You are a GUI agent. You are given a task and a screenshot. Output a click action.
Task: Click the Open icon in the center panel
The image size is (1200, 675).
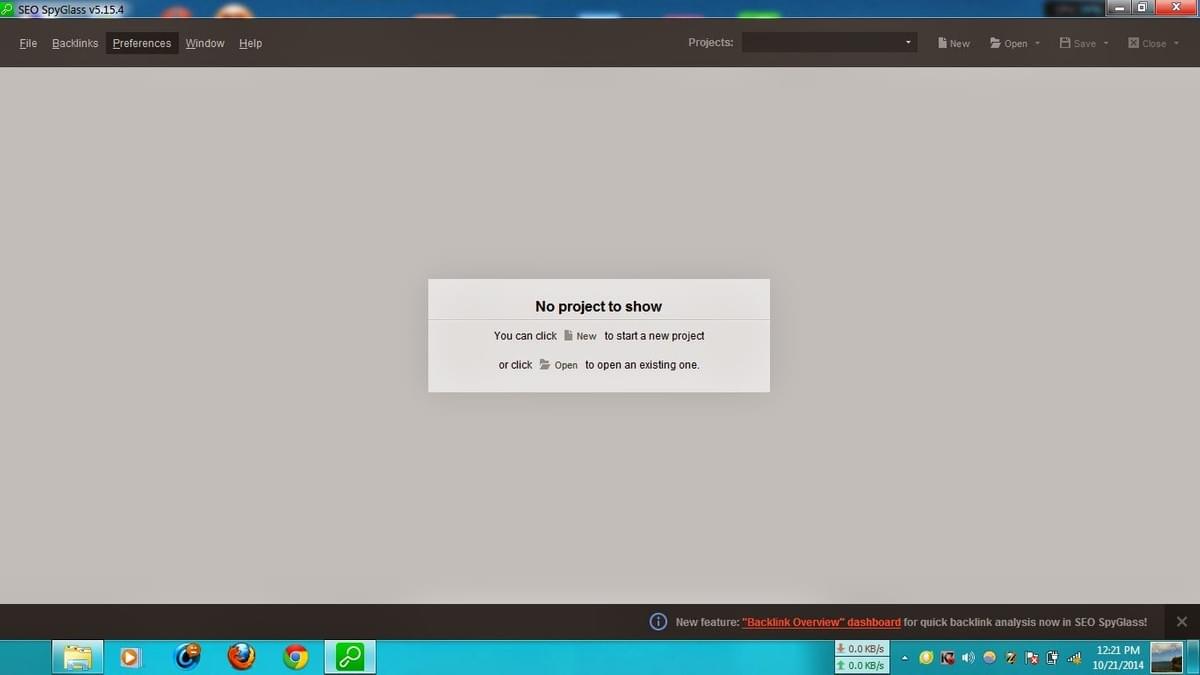(x=545, y=365)
